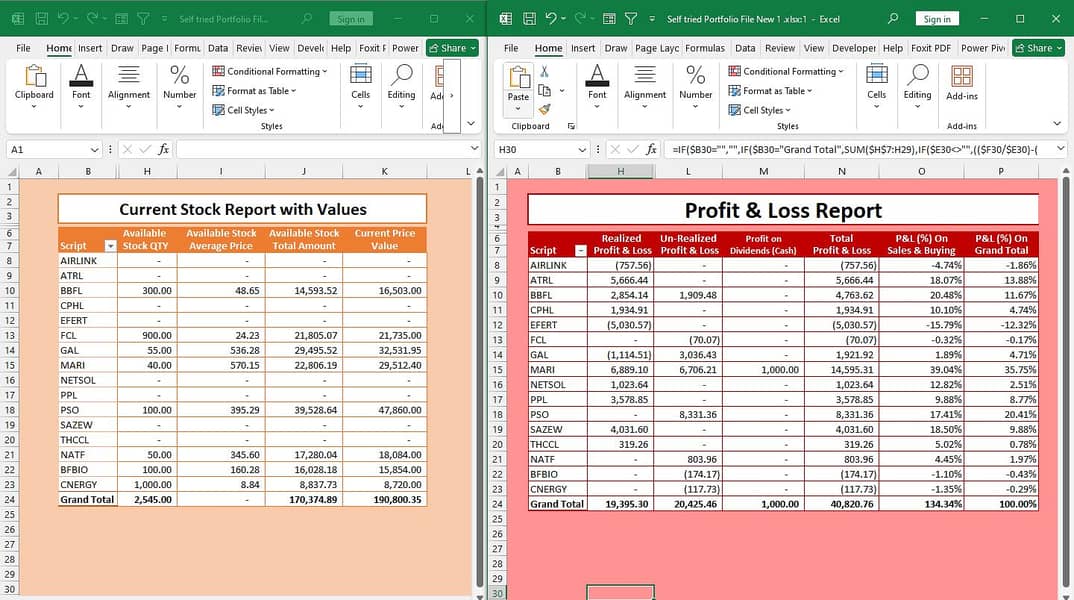The height and width of the screenshot is (600, 1074).
Task: Open Review tab in right window
Action: coord(779,48)
